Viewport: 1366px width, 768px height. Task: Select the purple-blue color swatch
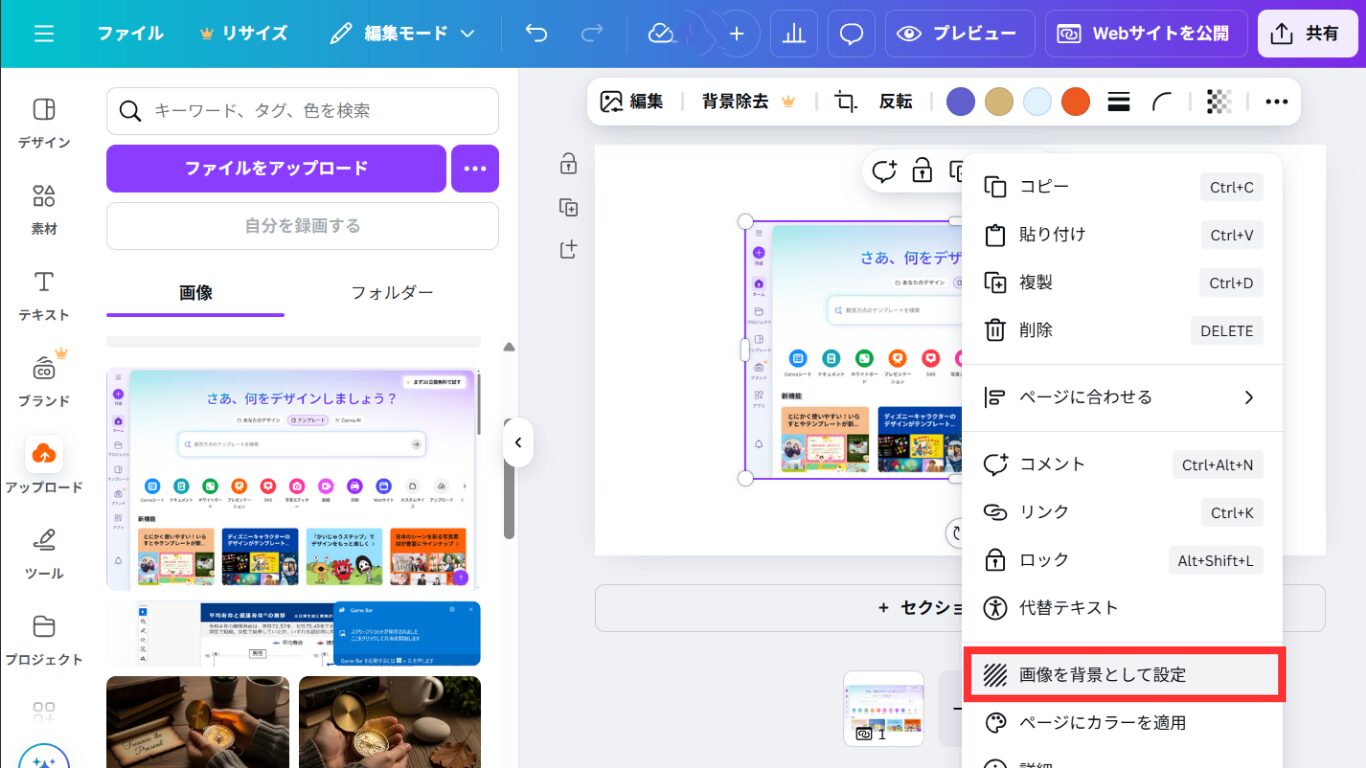tap(960, 101)
